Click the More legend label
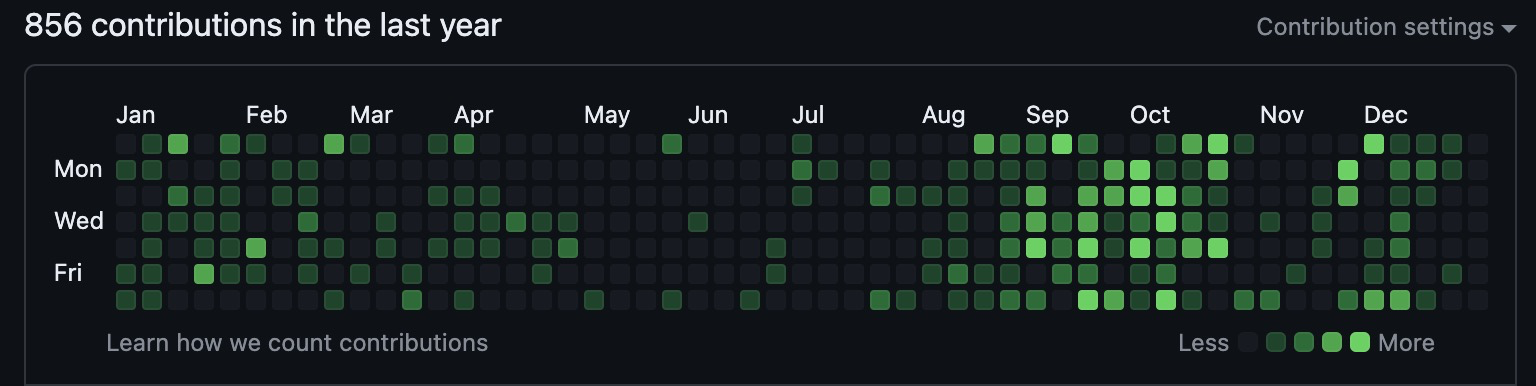The image size is (1536, 386). [1406, 343]
